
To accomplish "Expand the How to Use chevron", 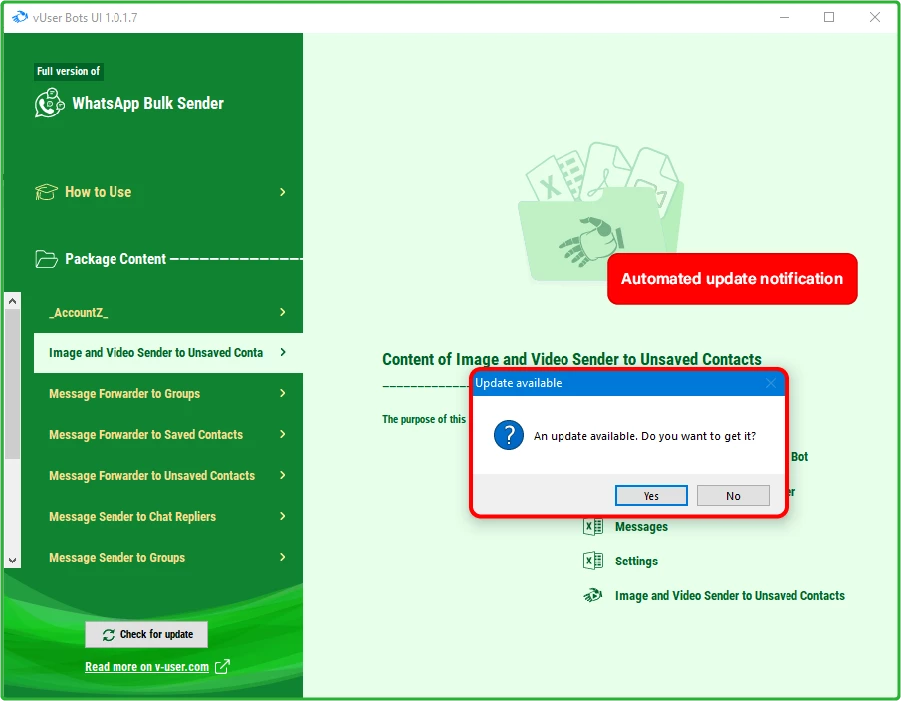I will [x=282, y=192].
